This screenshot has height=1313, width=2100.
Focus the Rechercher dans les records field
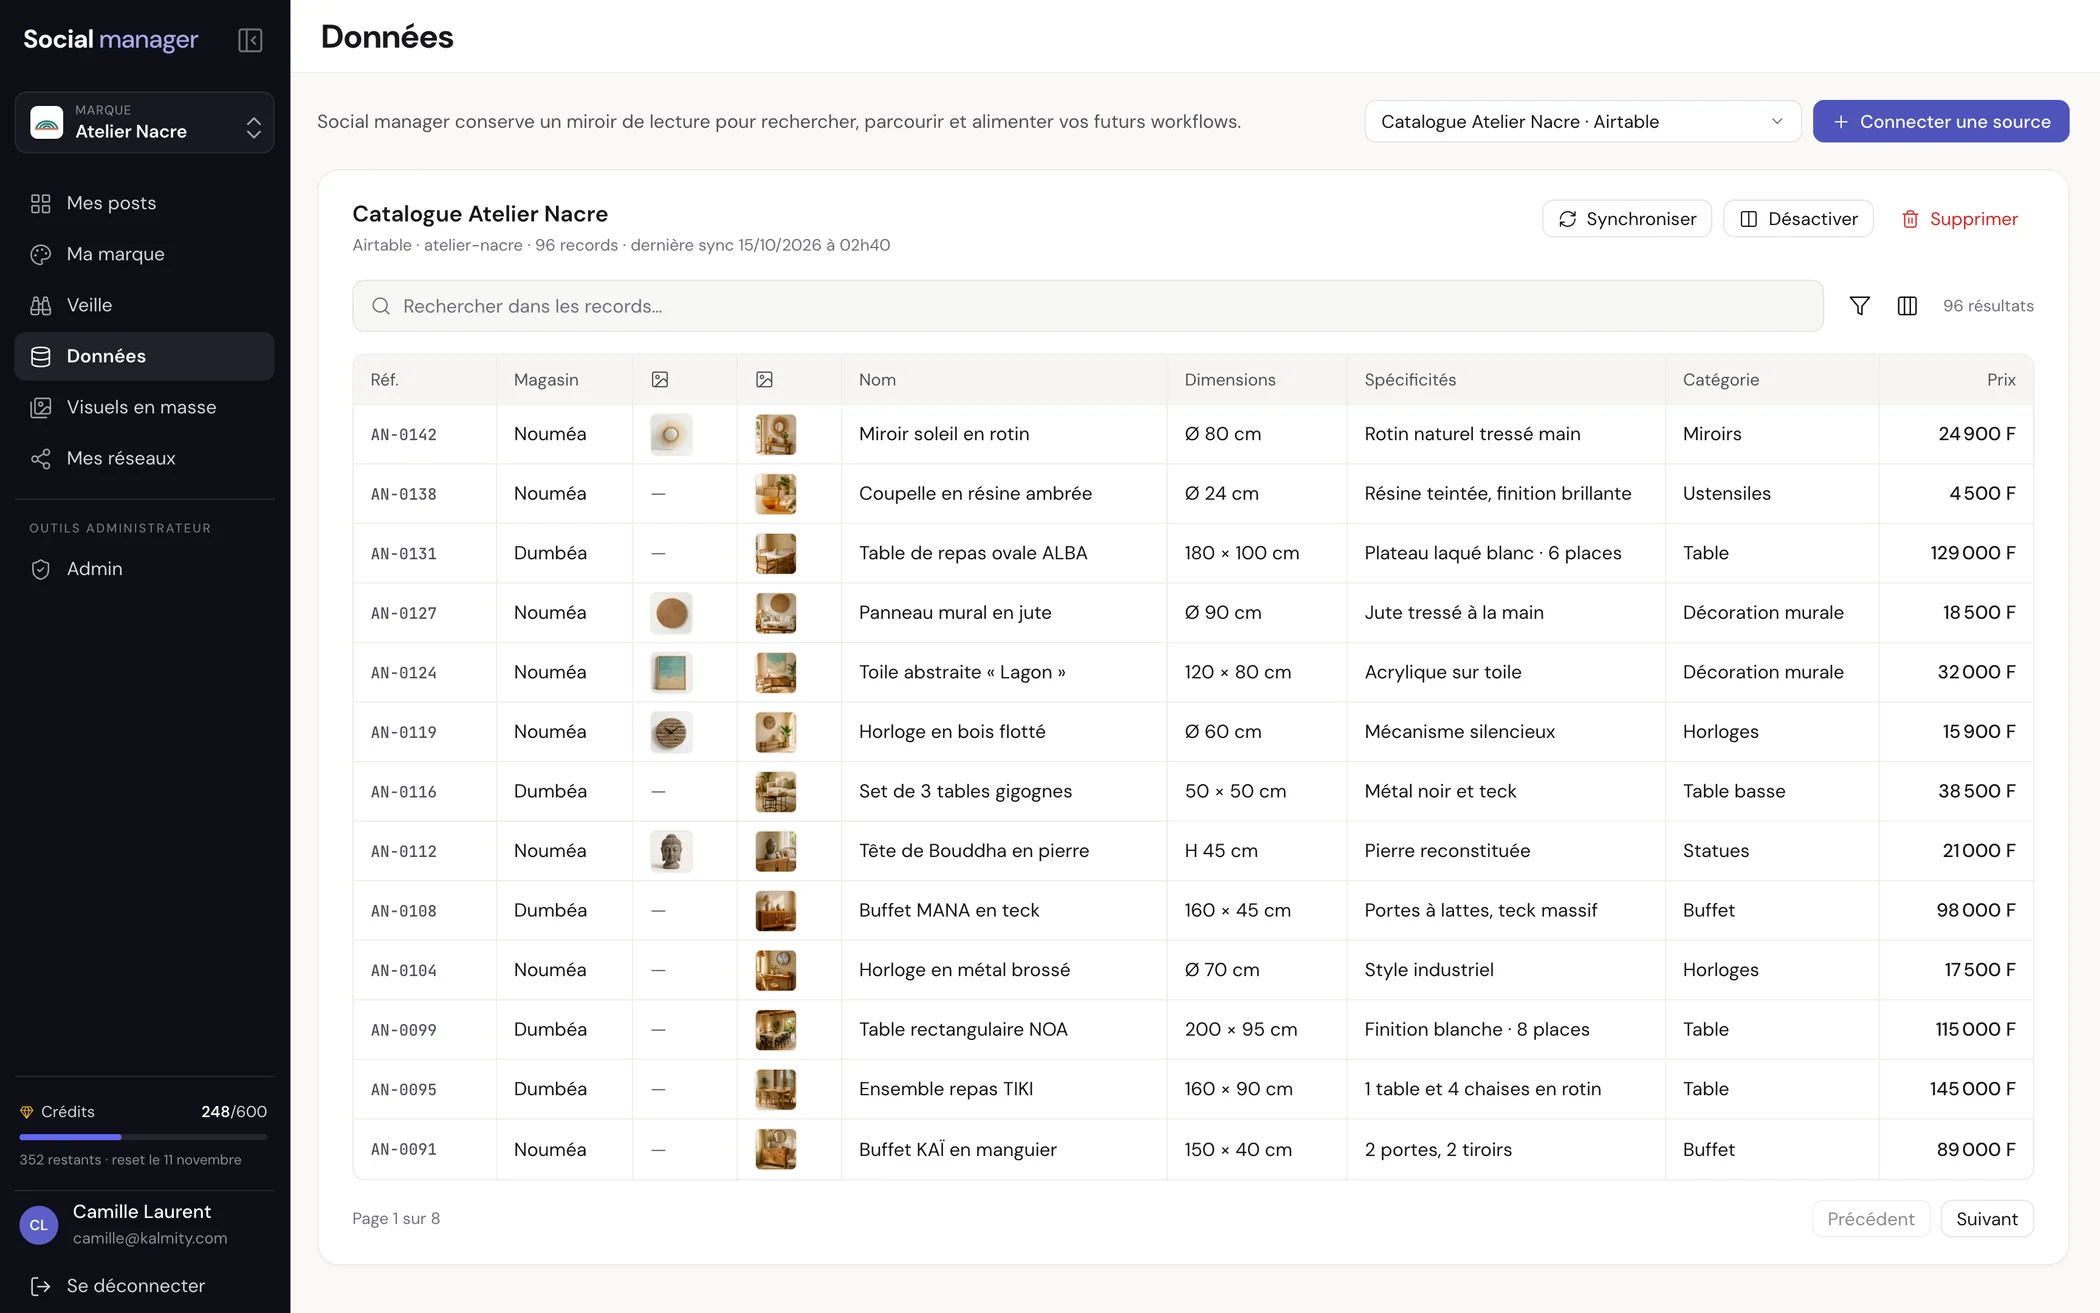click(x=1088, y=306)
